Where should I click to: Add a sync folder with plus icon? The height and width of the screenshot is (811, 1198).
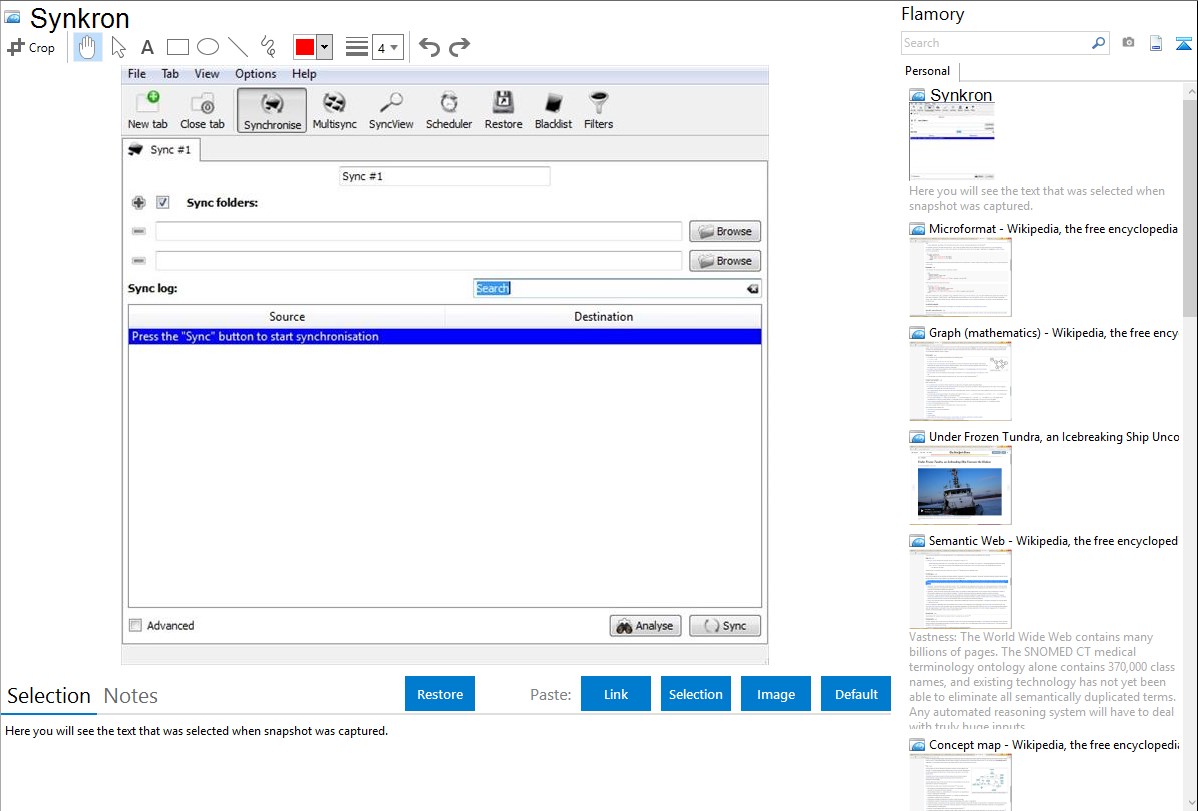point(138,203)
